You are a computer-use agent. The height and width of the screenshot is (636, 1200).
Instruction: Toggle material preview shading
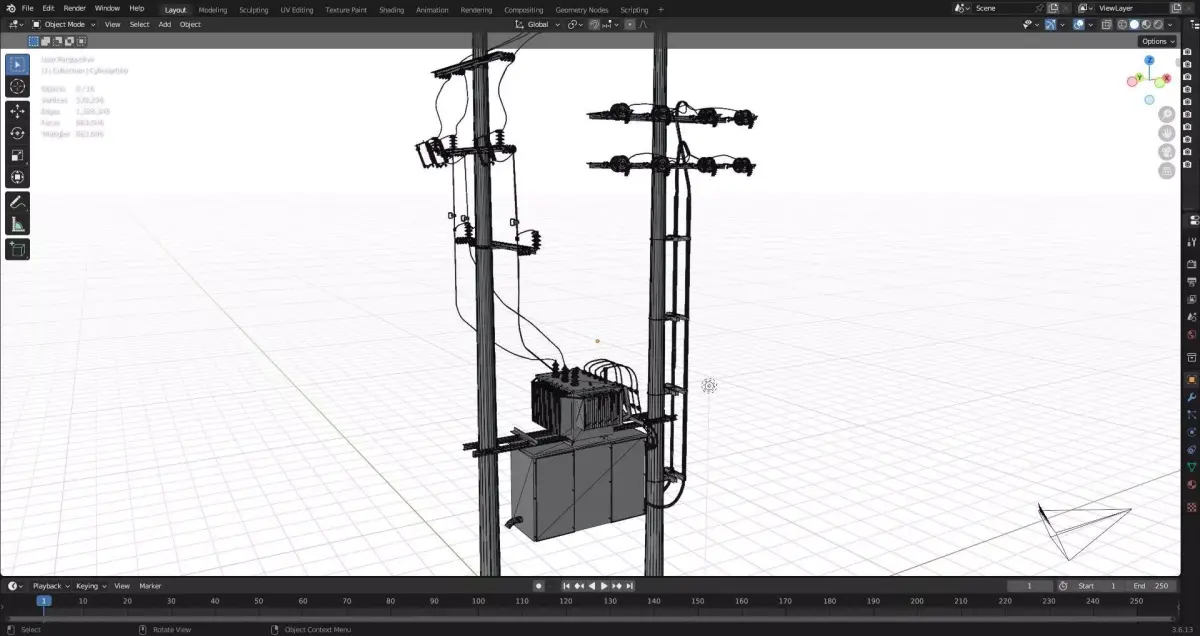coord(1146,24)
